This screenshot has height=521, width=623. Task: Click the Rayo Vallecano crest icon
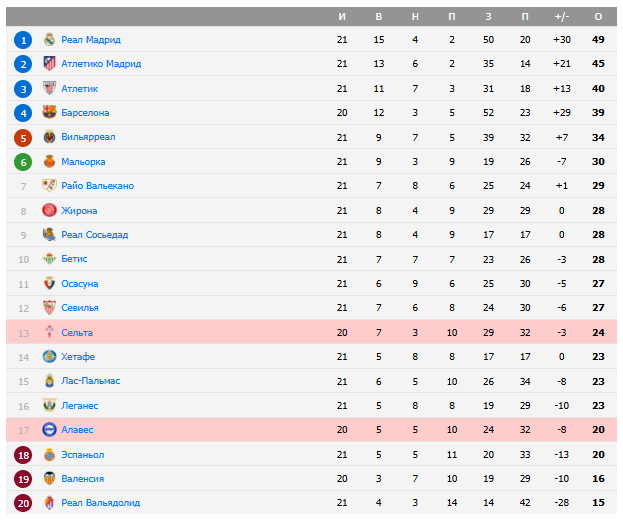pyautogui.click(x=49, y=186)
